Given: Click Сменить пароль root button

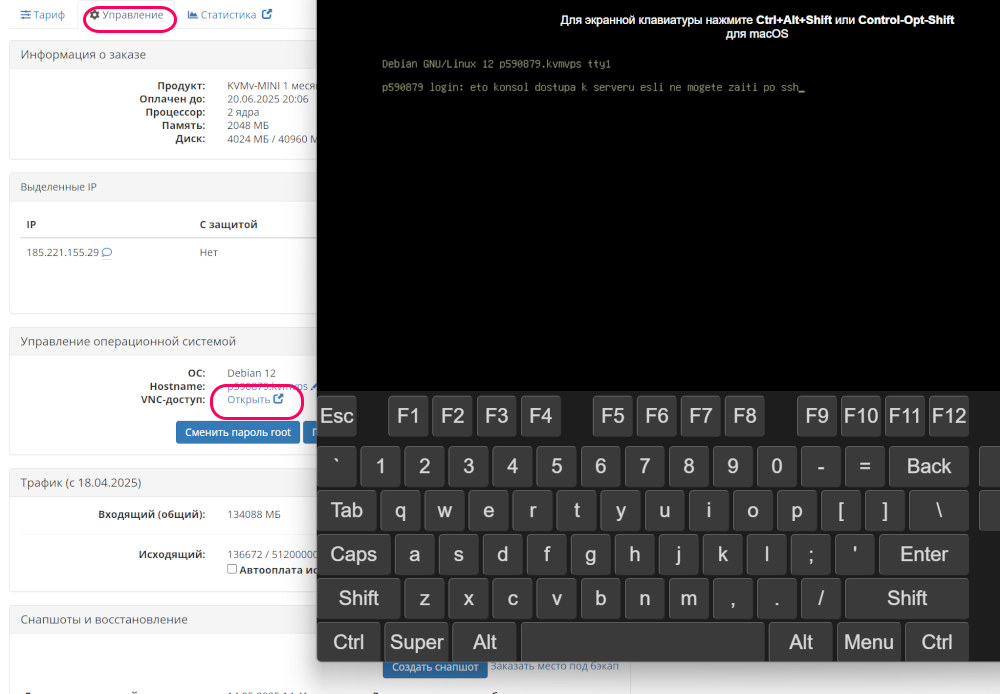Looking at the screenshot, I should pyautogui.click(x=237, y=432).
